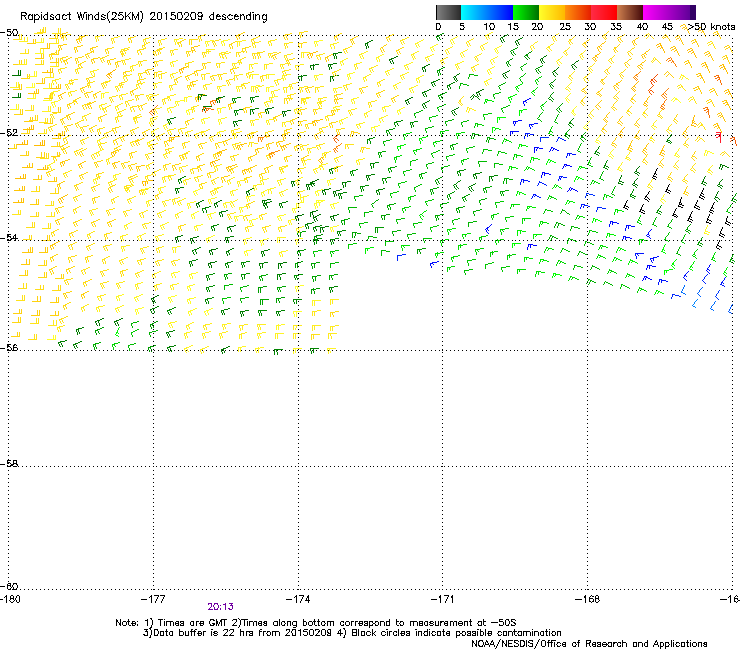The image size is (740, 650).
Task: Click the legend tick label 45
Action: (x=667, y=27)
